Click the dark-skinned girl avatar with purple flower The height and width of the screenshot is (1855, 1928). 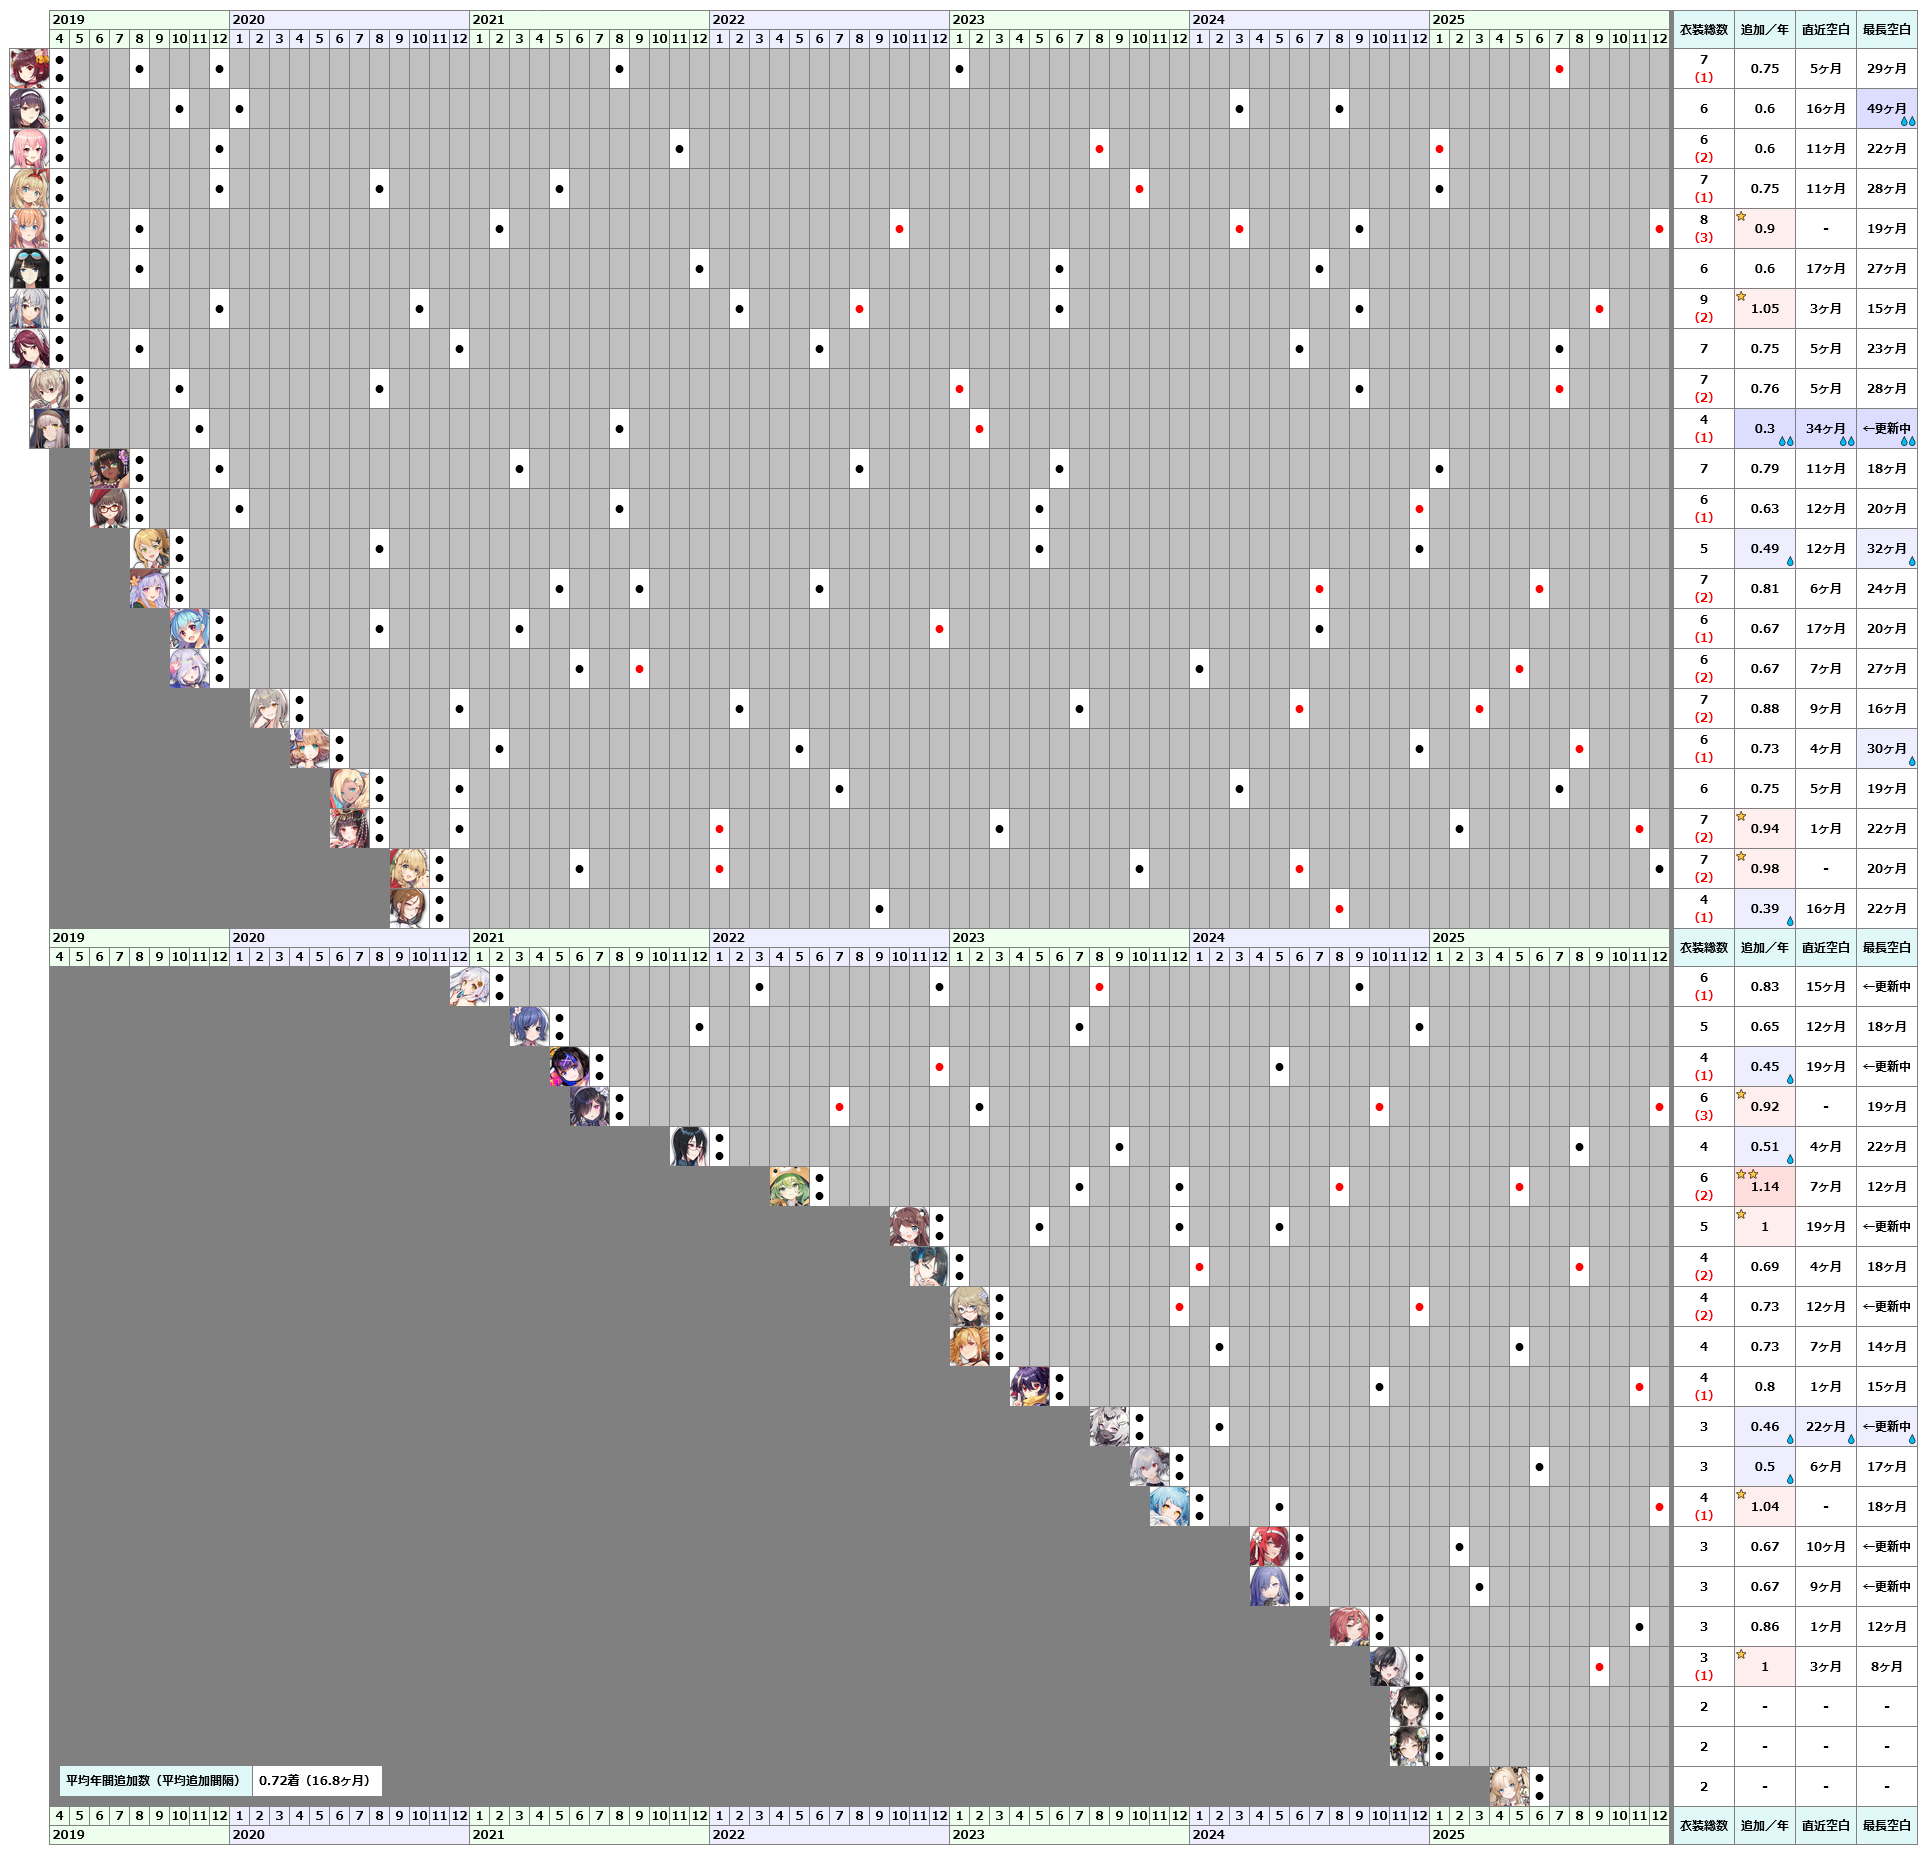coord(109,469)
